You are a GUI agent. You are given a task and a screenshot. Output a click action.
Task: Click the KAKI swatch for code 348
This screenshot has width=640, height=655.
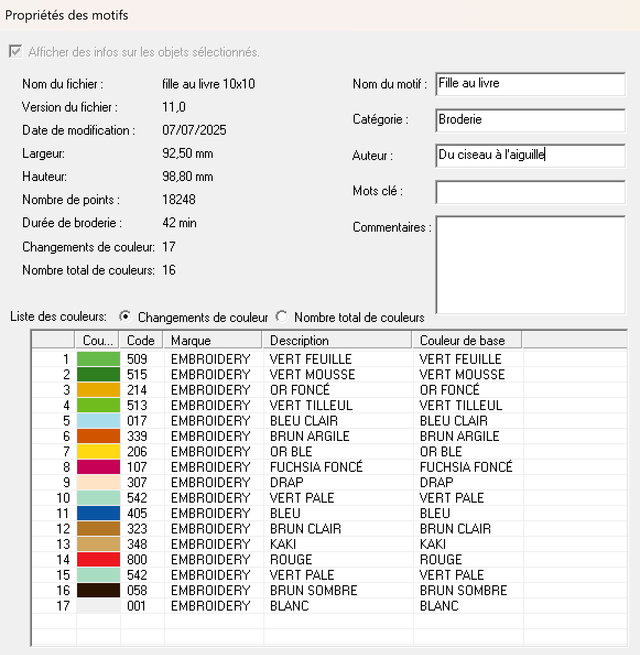[99, 544]
